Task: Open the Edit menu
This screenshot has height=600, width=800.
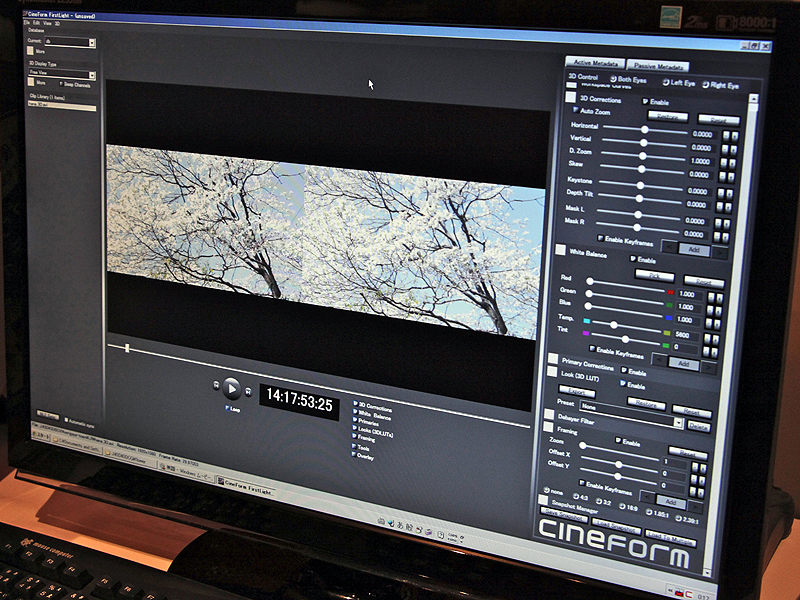Action: point(36,23)
